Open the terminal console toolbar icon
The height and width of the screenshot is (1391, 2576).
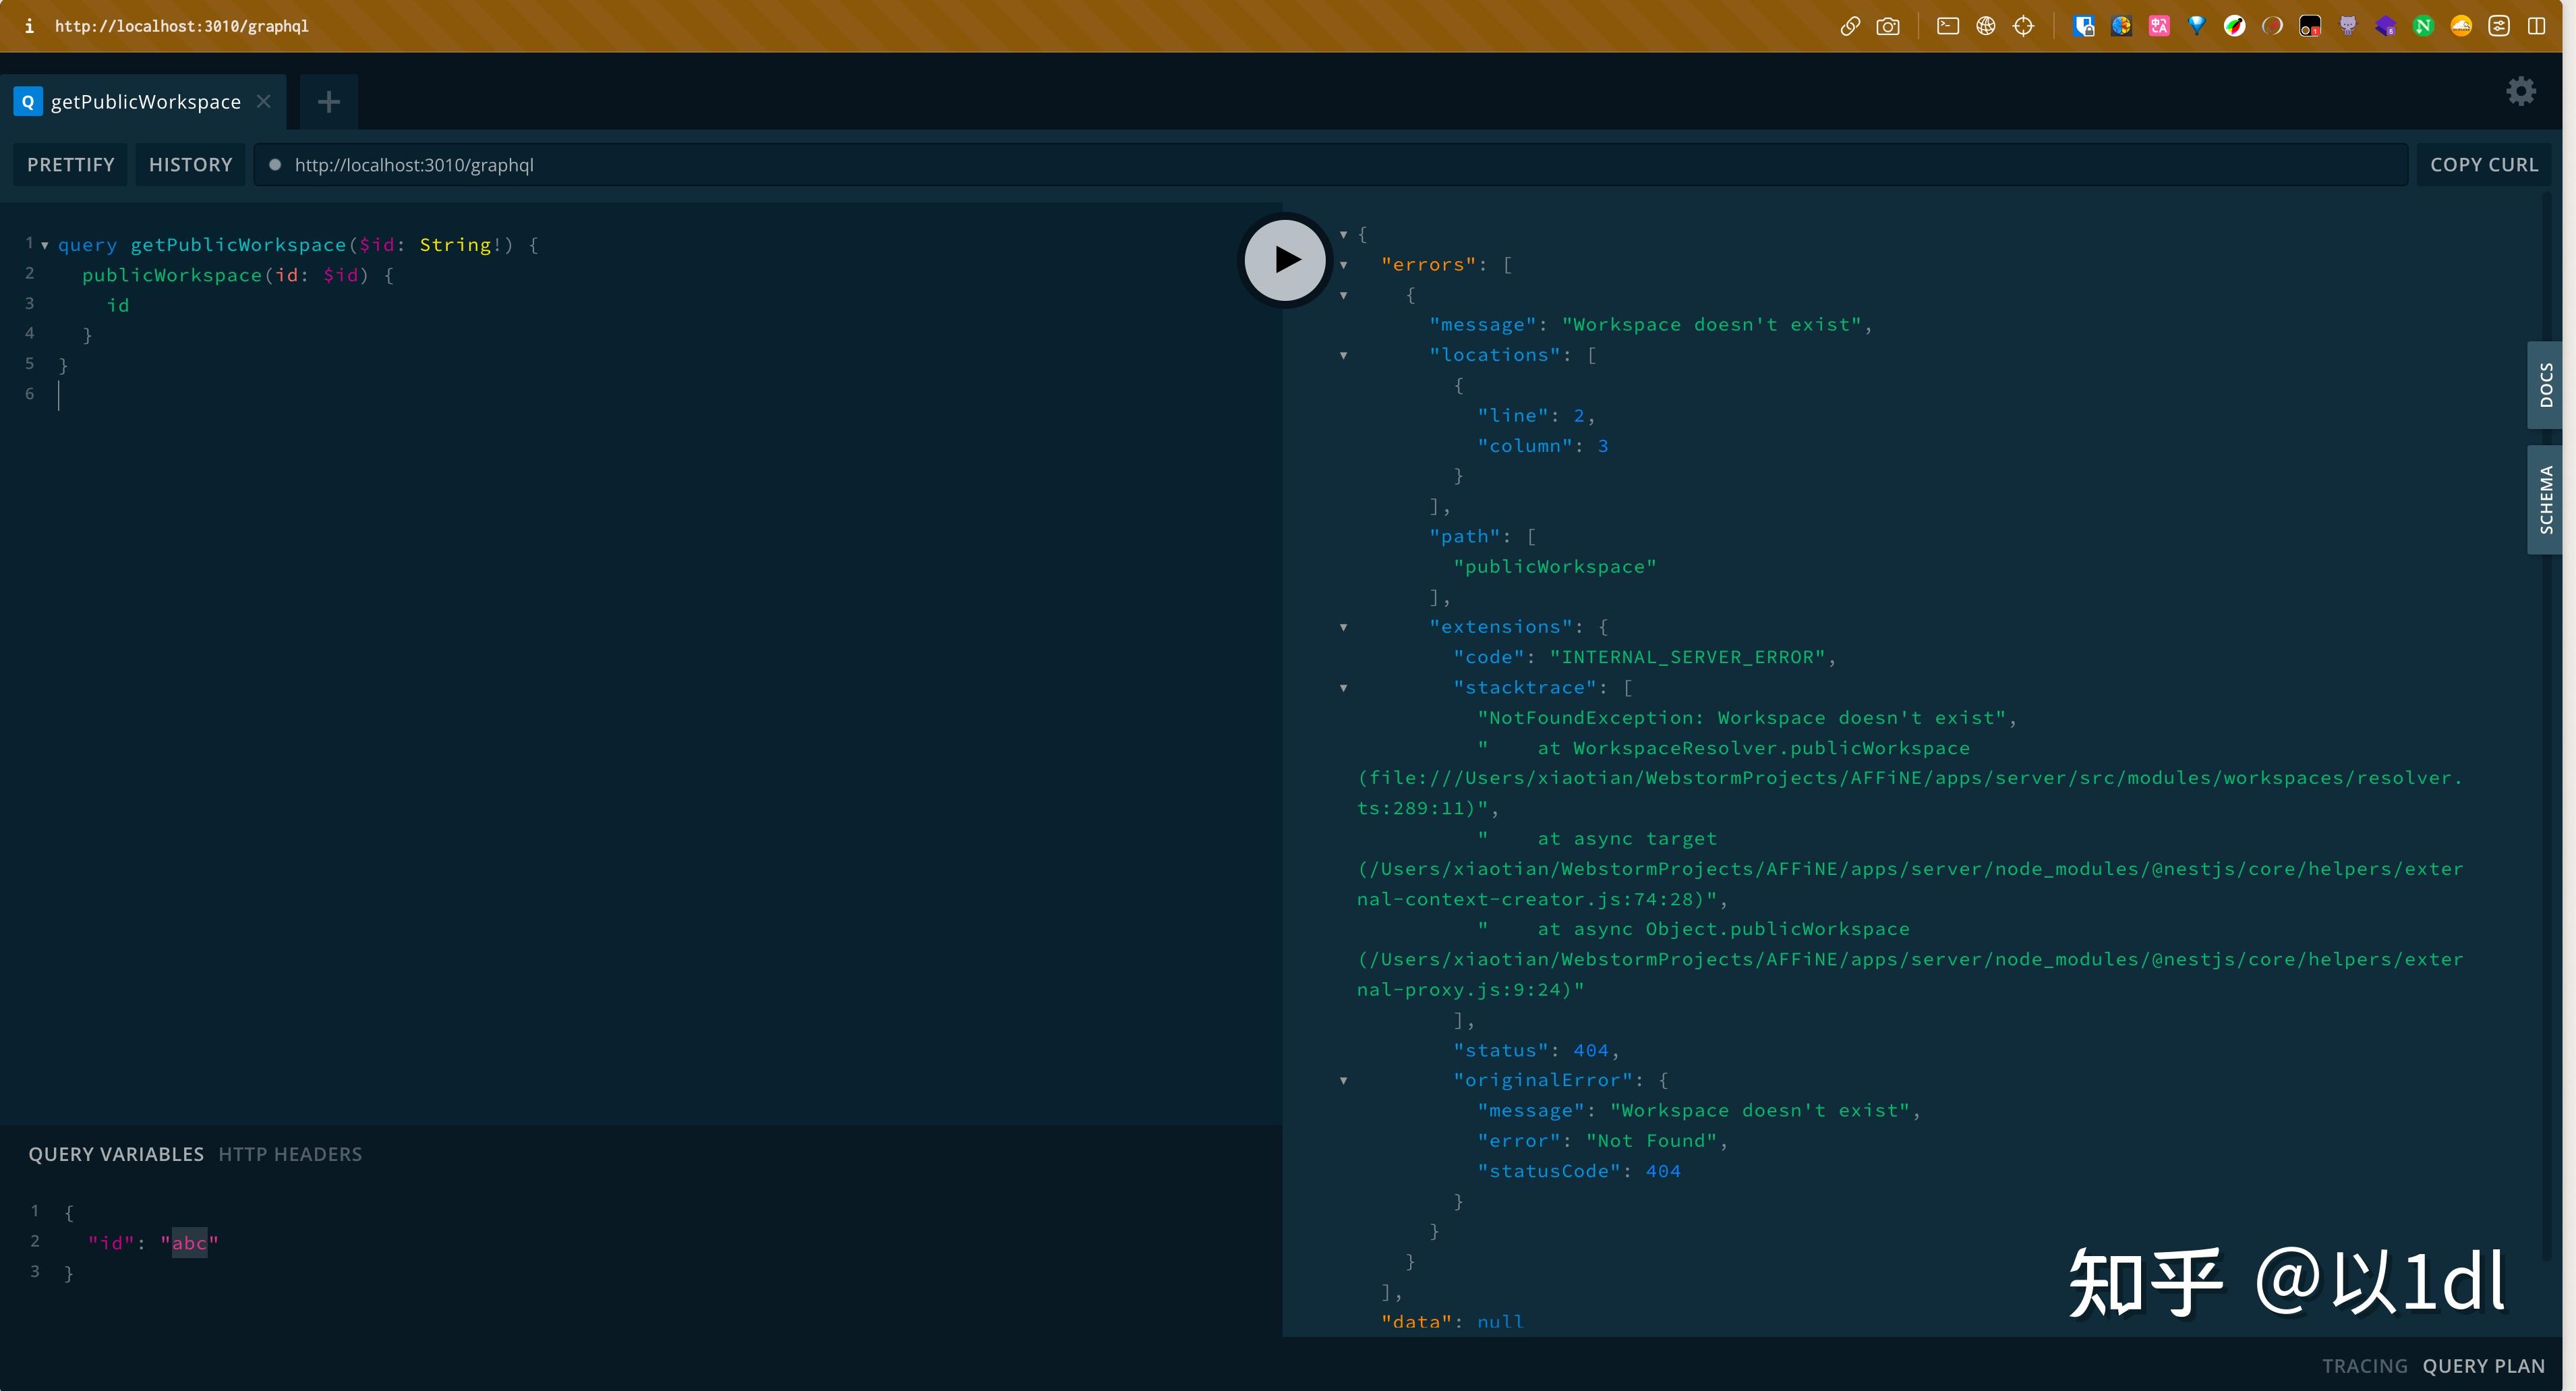pos(1948,27)
